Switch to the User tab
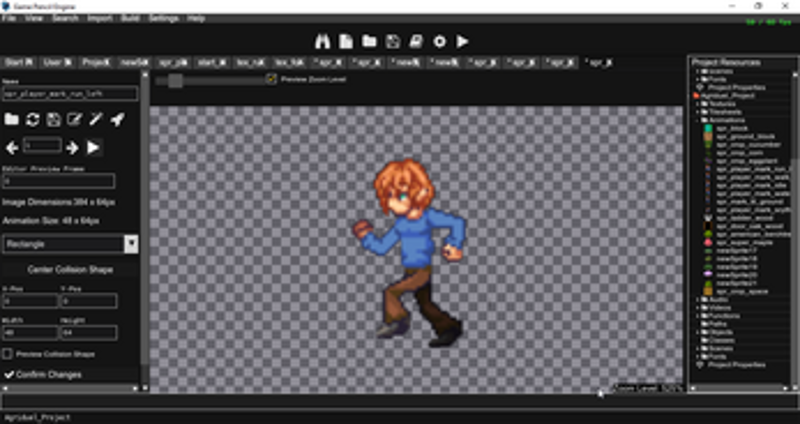Viewport: 800px width, 424px height. (57, 63)
